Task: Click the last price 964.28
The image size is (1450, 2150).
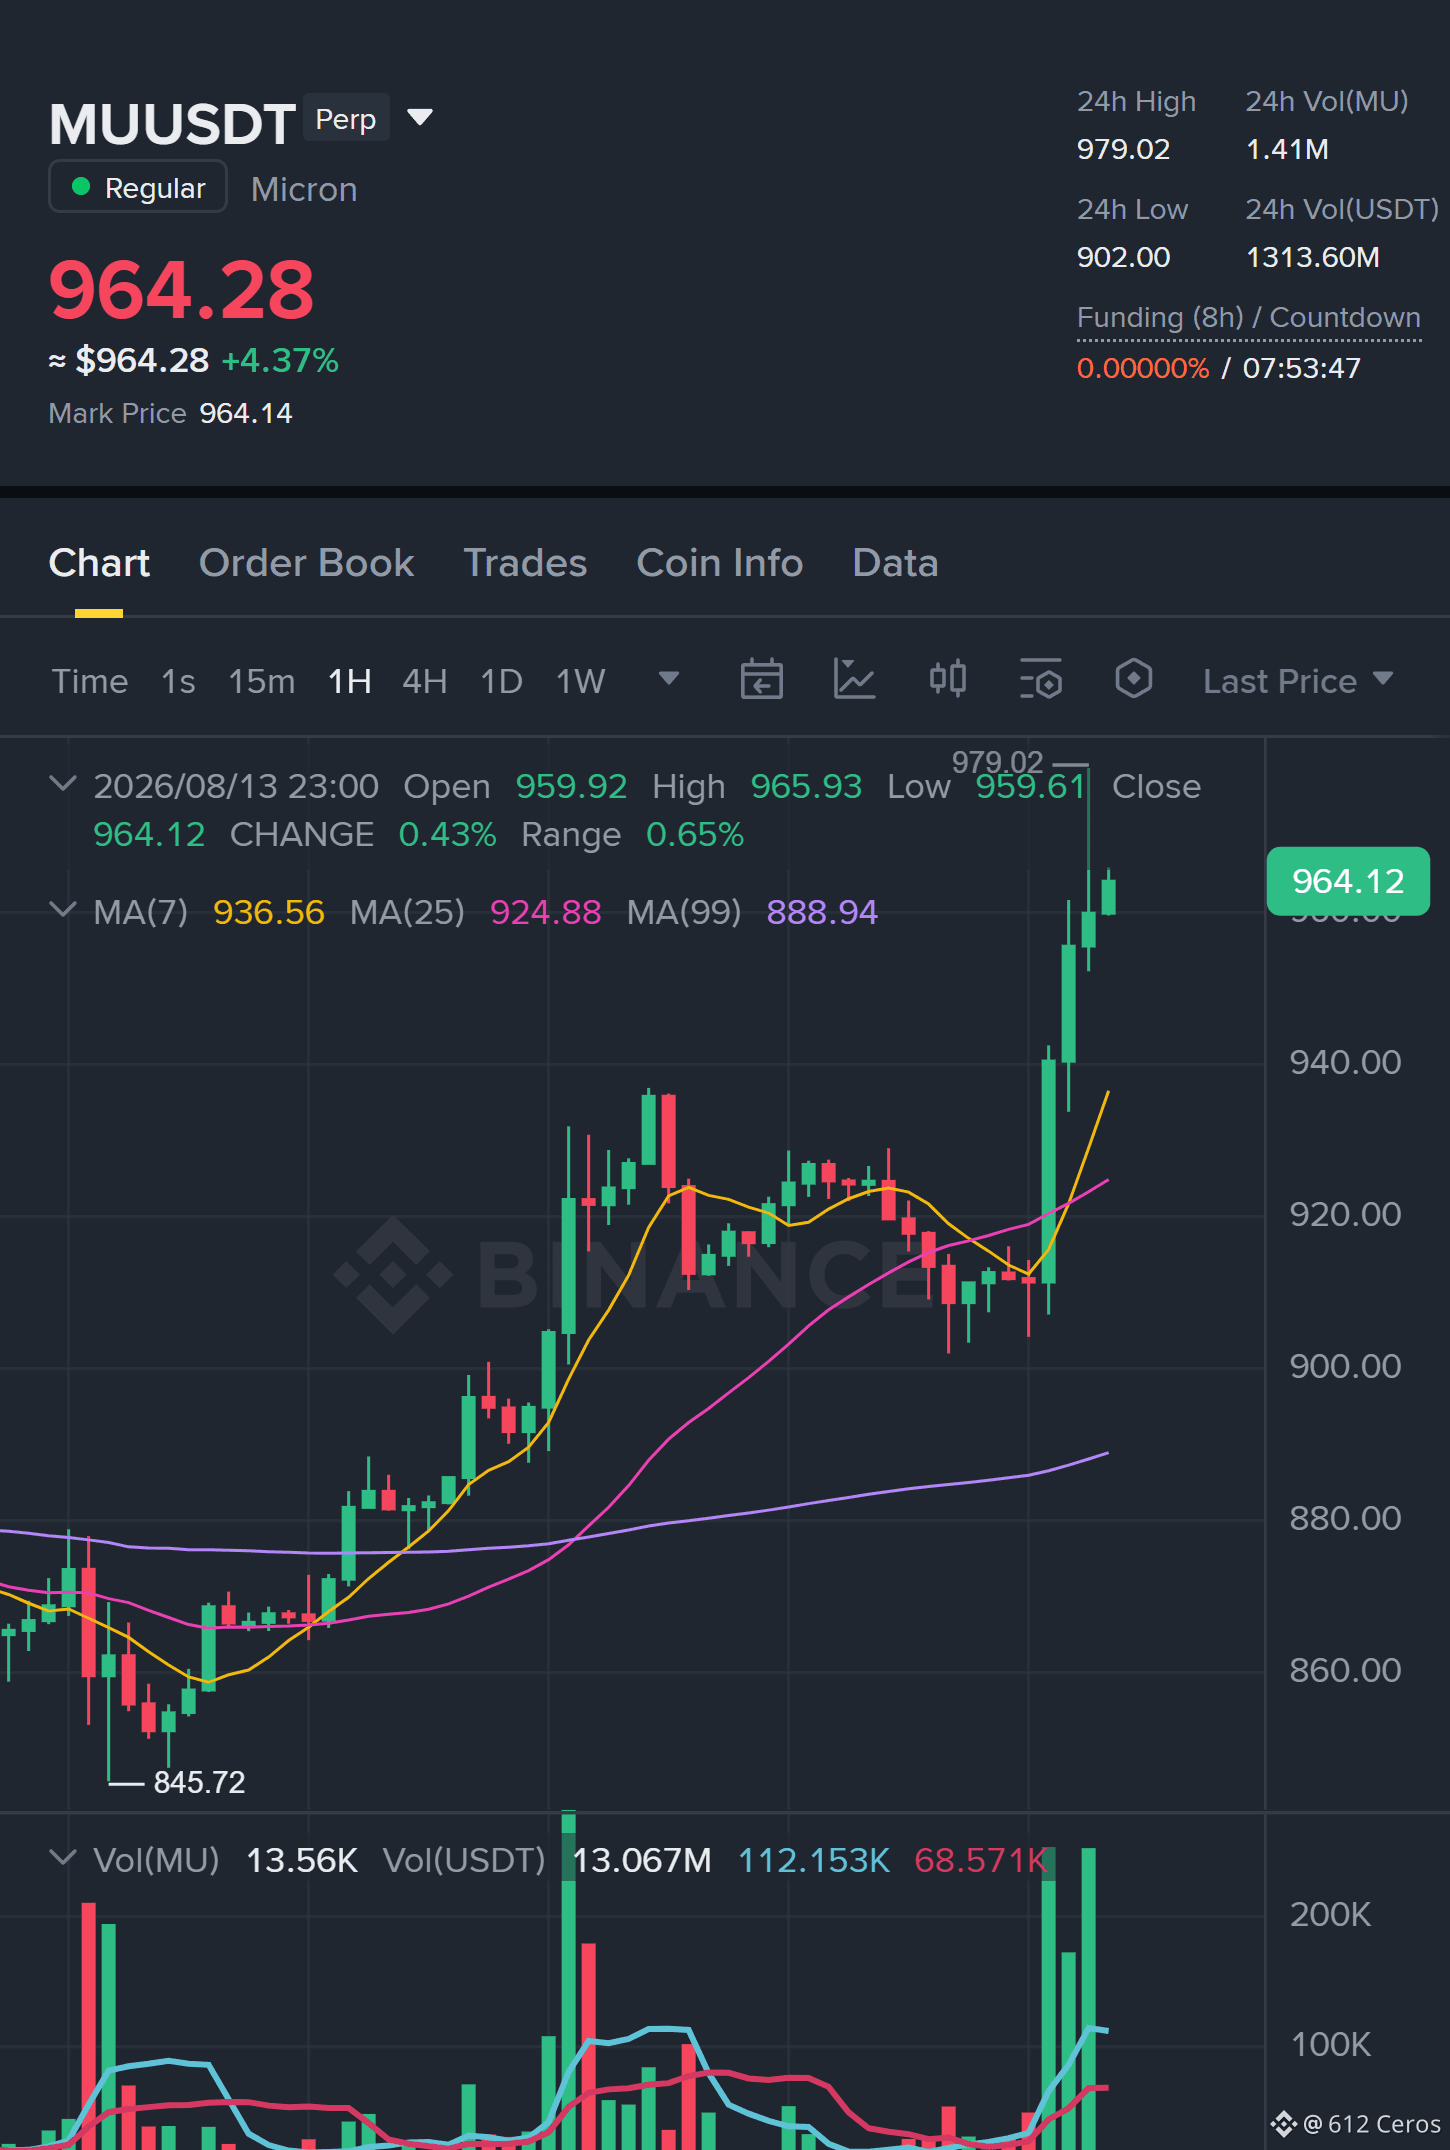Action: pyautogui.click(x=181, y=290)
